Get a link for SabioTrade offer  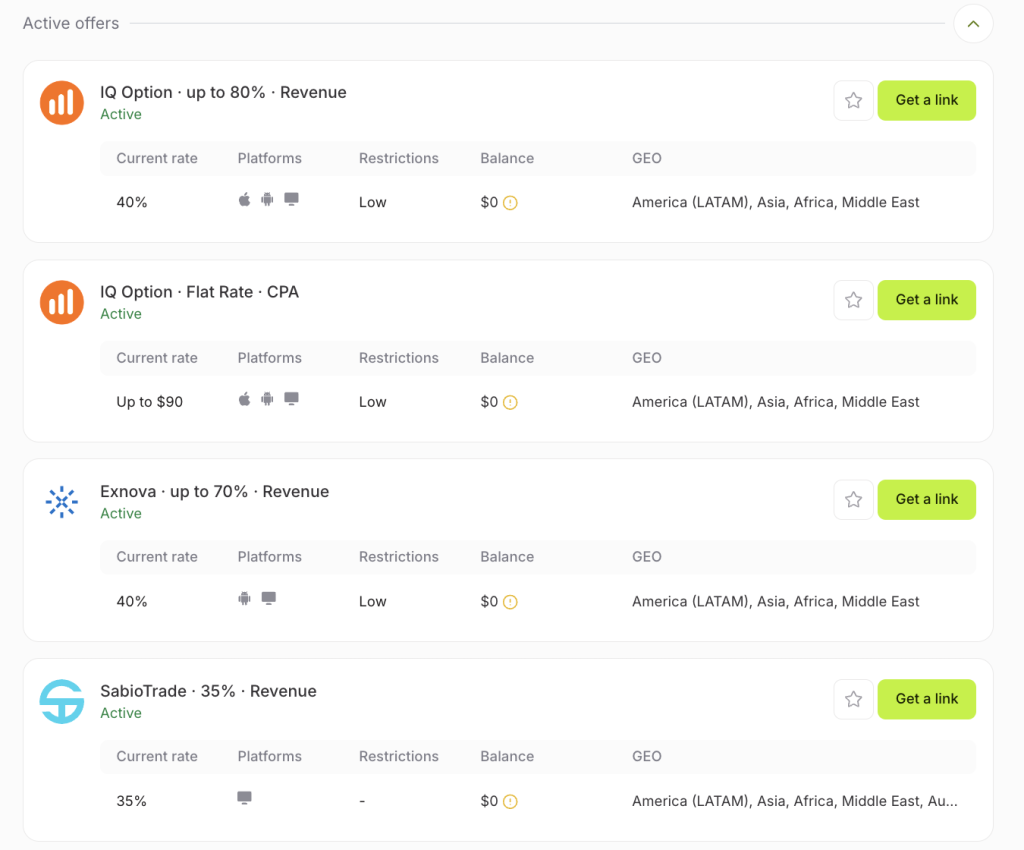click(926, 699)
